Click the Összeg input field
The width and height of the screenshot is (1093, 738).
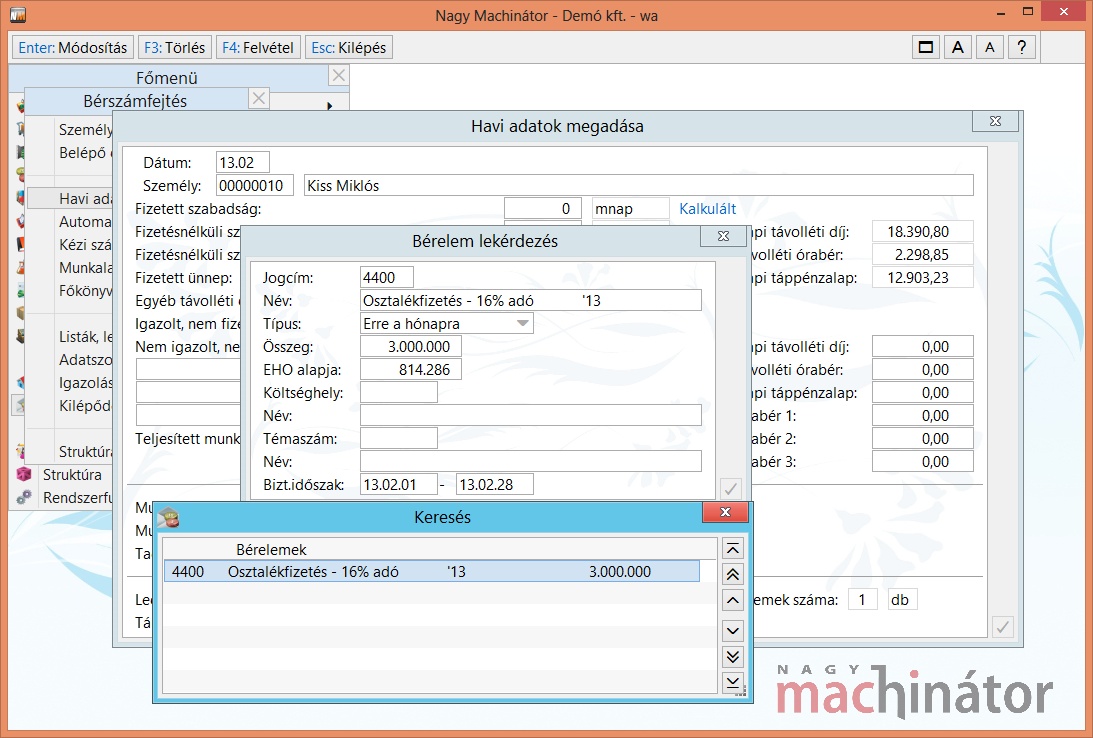411,347
